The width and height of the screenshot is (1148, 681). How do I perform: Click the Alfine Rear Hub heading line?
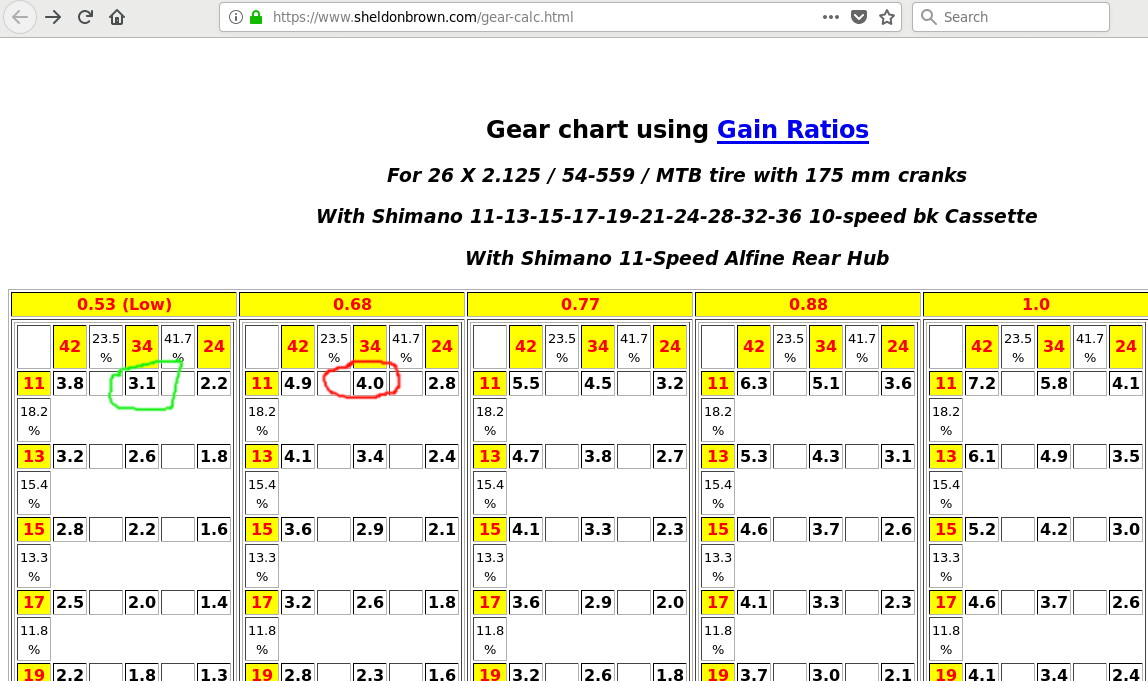click(676, 258)
